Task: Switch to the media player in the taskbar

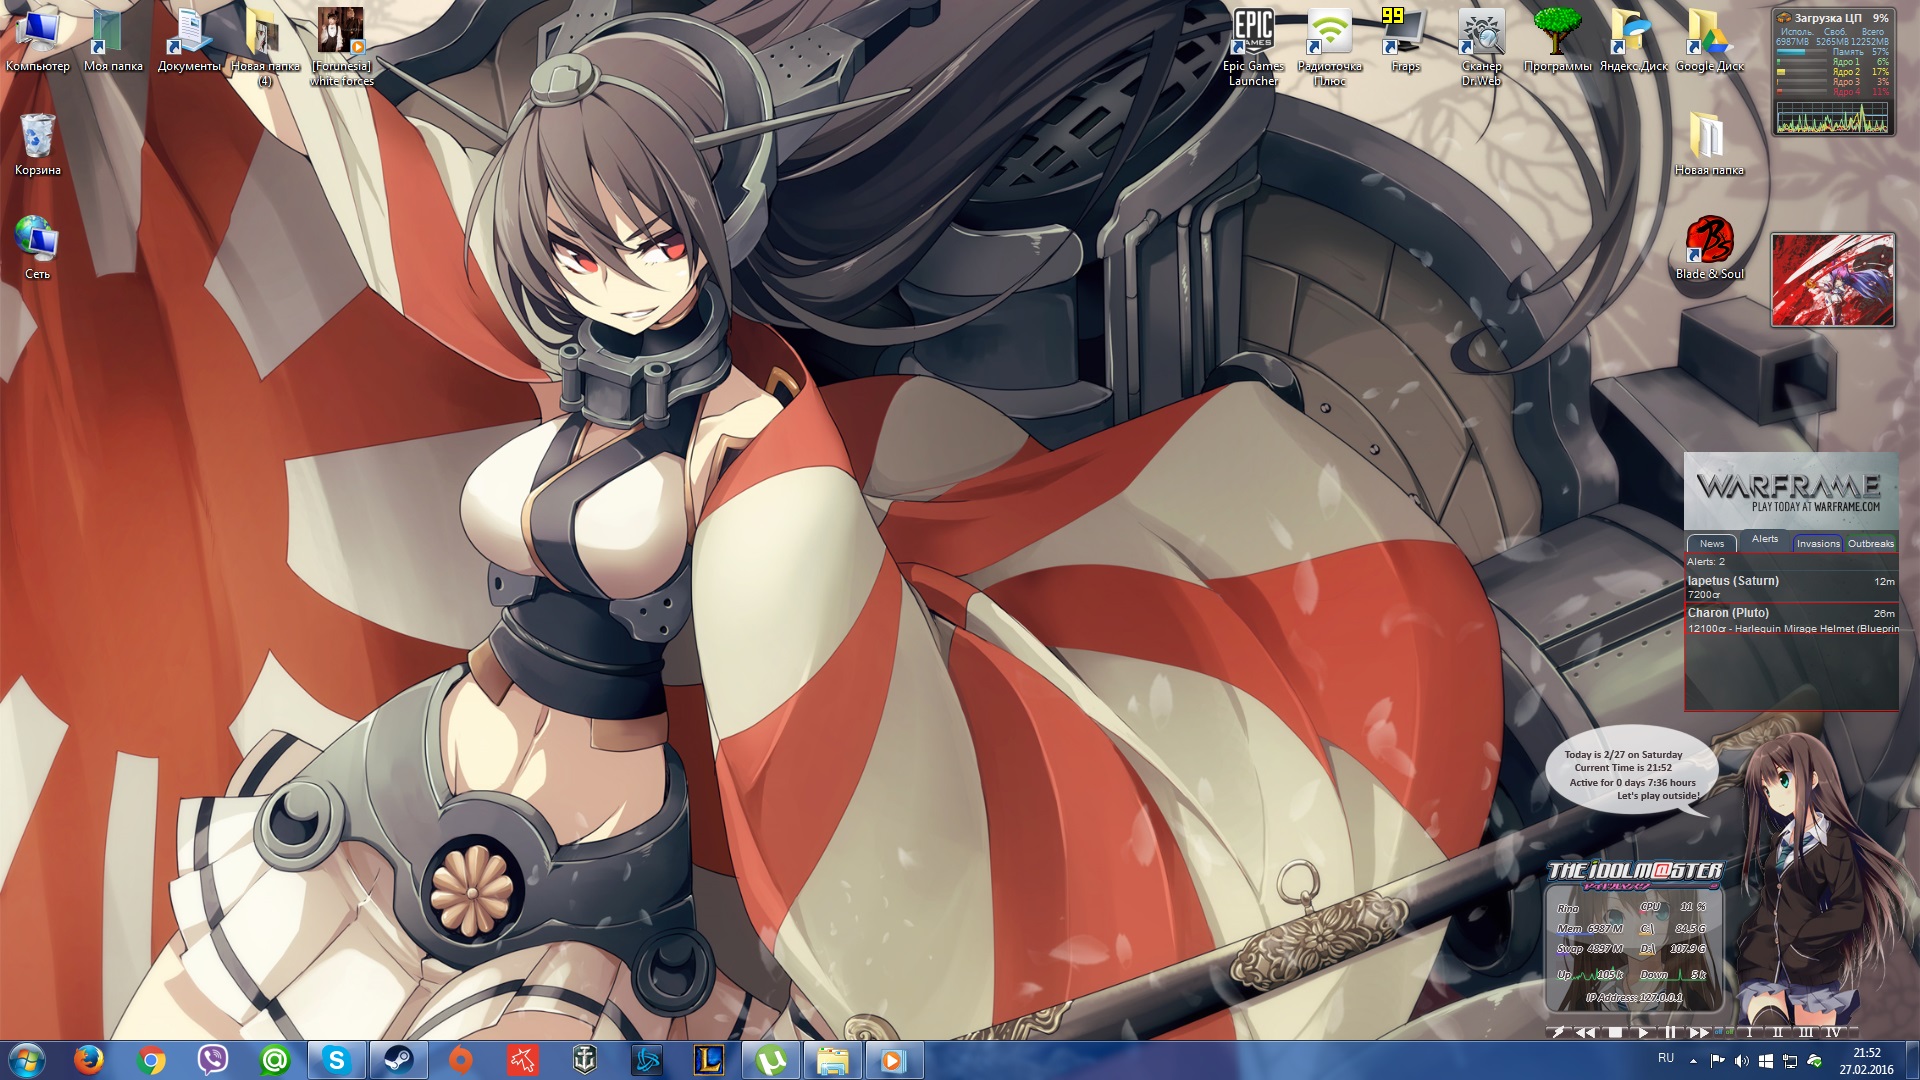Action: point(893,1060)
